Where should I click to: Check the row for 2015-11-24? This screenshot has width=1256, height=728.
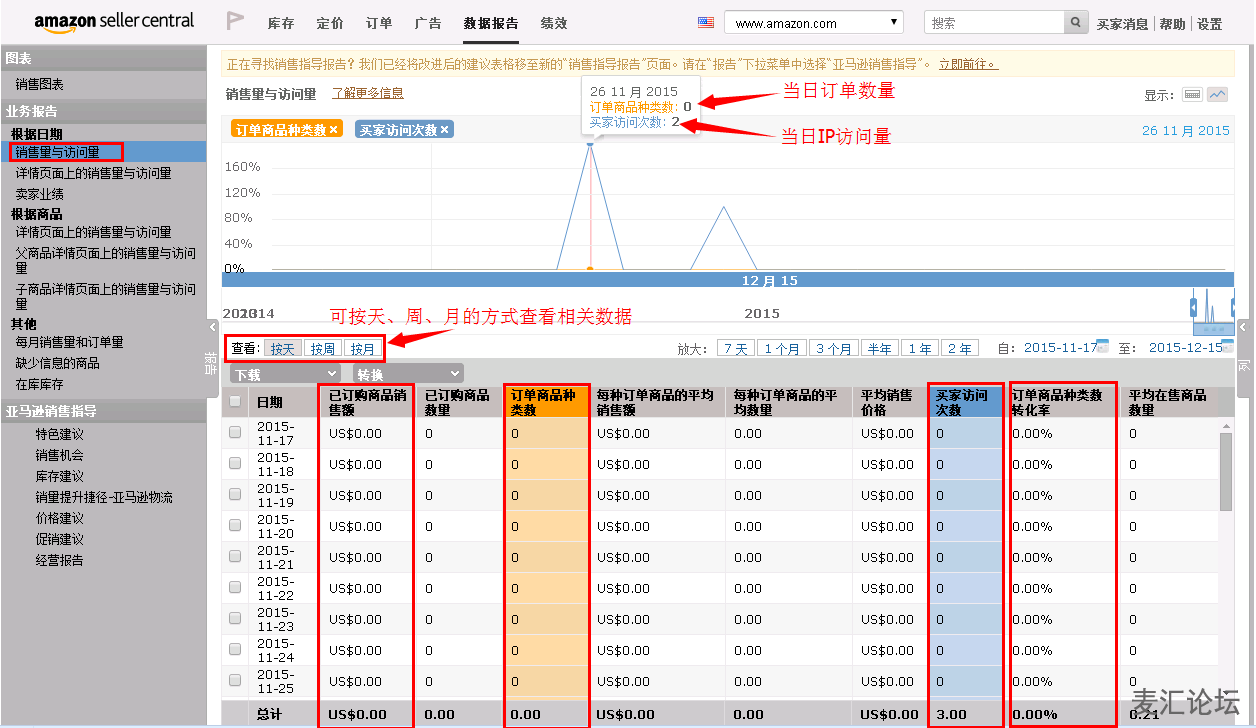click(x=235, y=649)
